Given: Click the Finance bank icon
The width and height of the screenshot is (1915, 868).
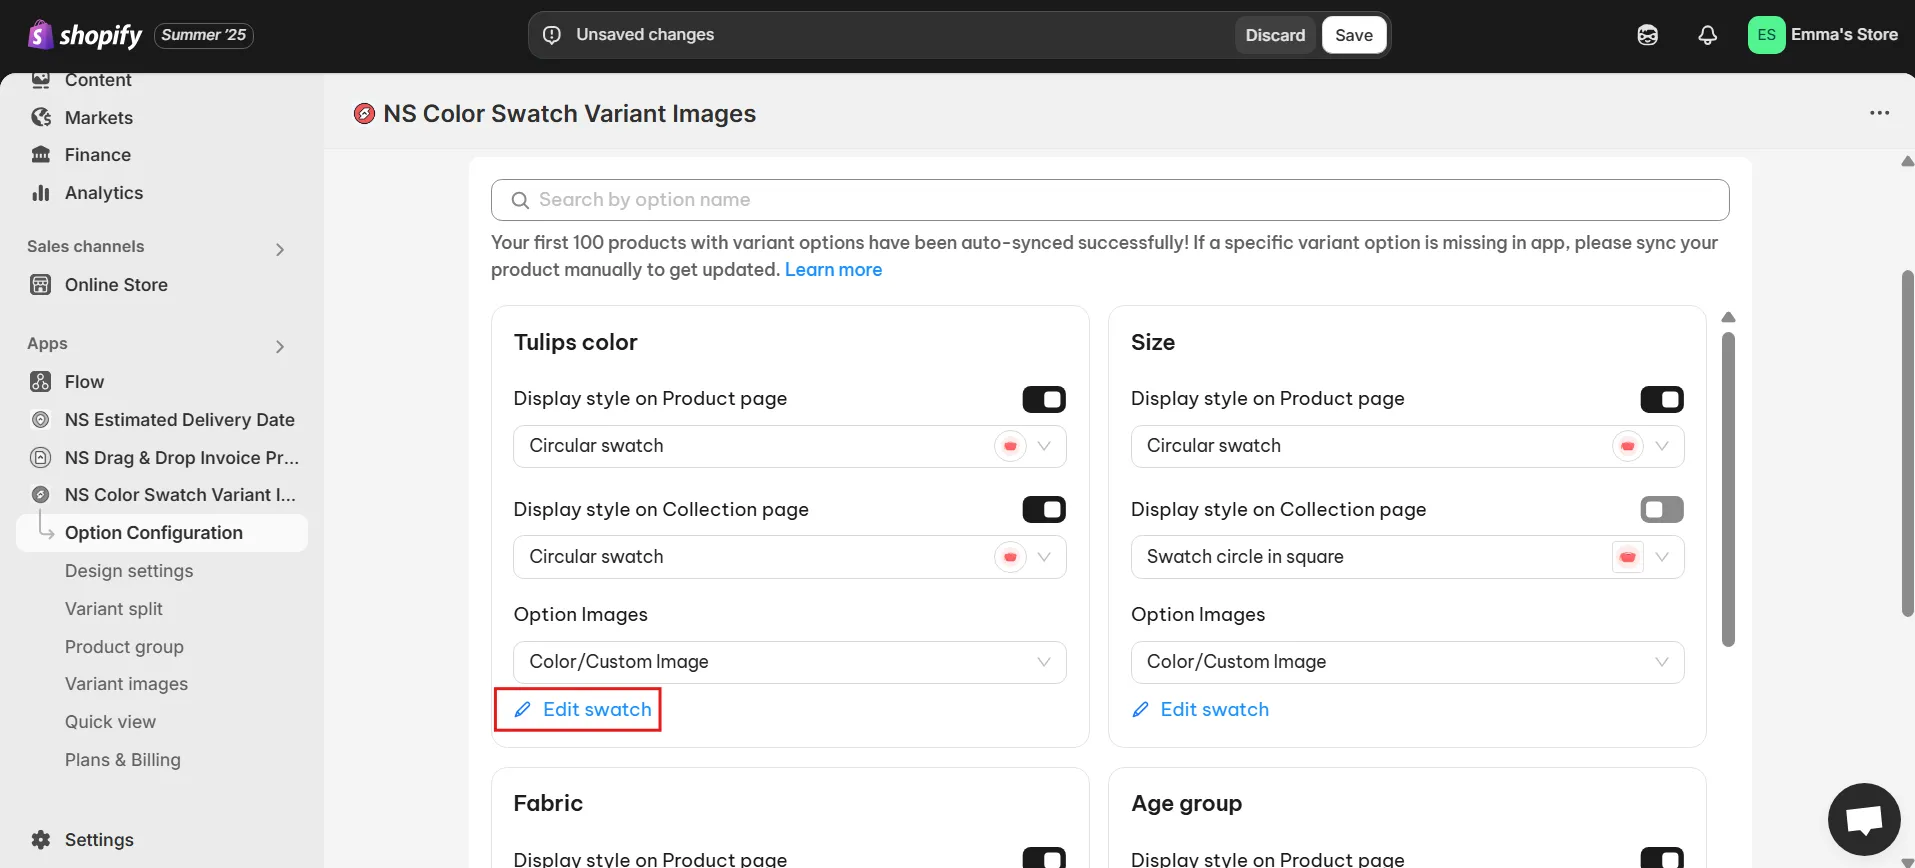Looking at the screenshot, I should 41,155.
